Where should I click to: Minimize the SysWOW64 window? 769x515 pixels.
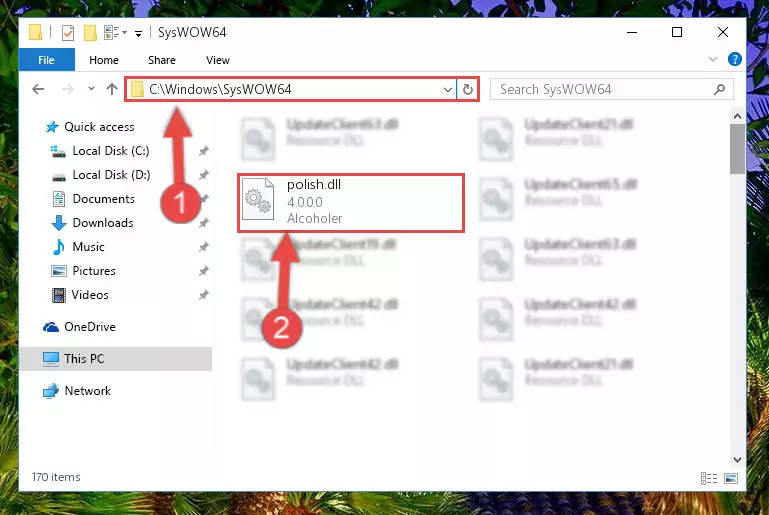(x=632, y=32)
